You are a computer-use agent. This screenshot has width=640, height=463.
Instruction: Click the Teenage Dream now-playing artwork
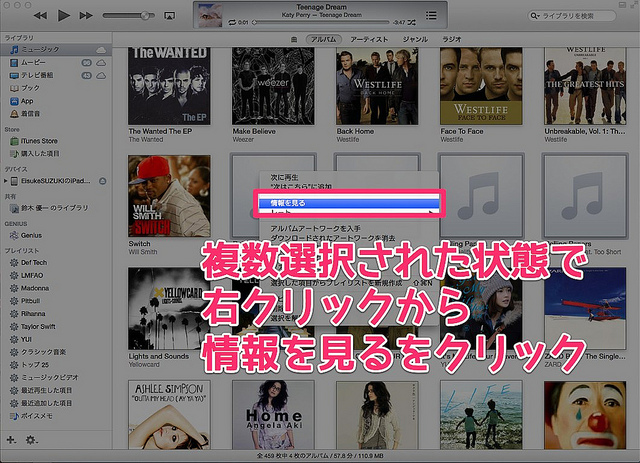[x=210, y=16]
